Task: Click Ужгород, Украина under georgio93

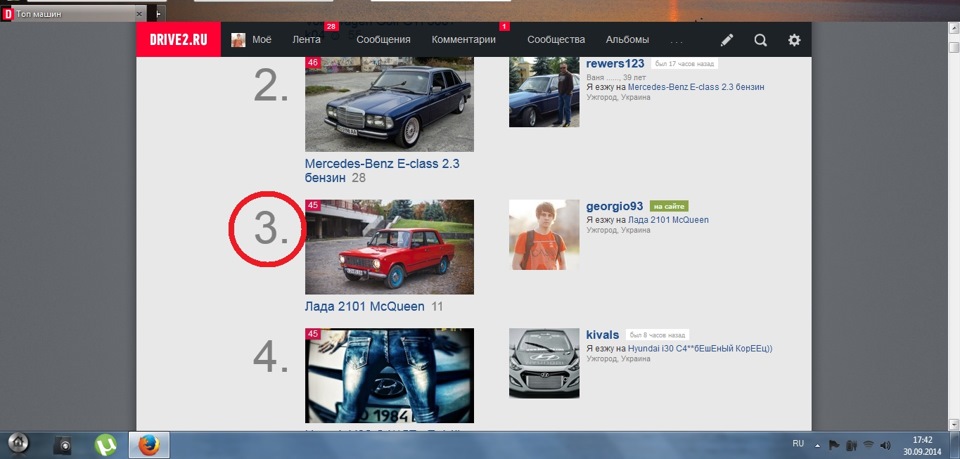Action: click(x=618, y=230)
